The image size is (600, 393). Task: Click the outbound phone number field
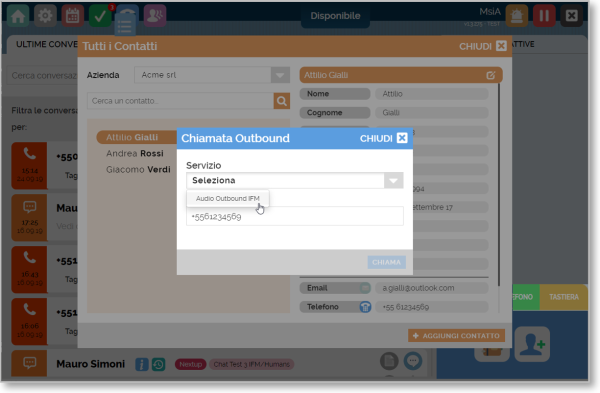point(295,216)
